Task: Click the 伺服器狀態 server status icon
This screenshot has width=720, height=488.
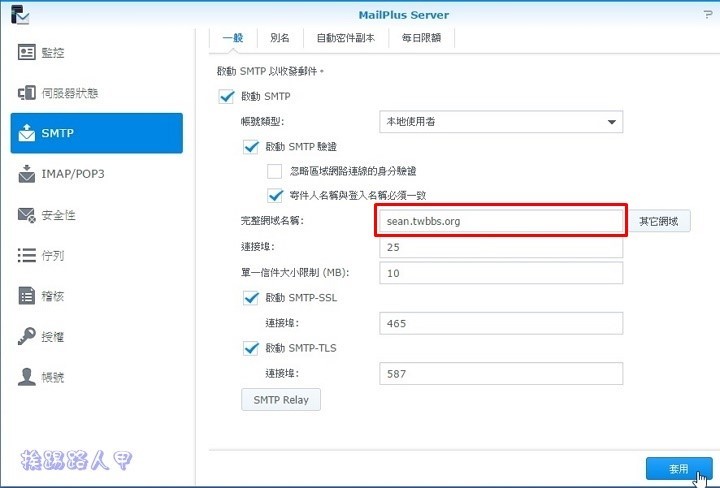Action: pos(27,93)
